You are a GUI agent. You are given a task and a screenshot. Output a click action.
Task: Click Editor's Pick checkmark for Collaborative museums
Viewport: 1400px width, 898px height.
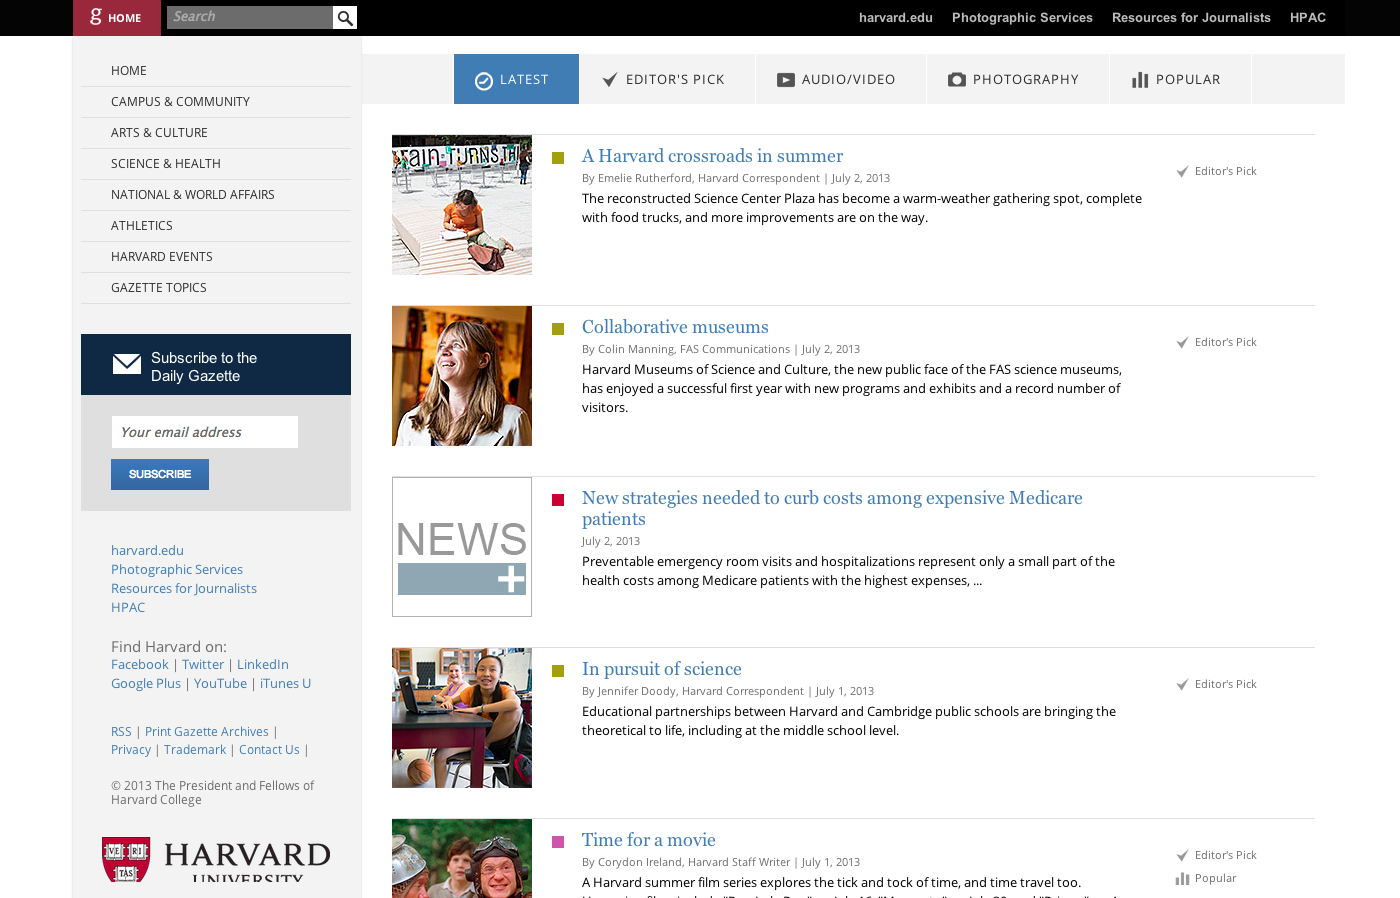pyautogui.click(x=1182, y=343)
